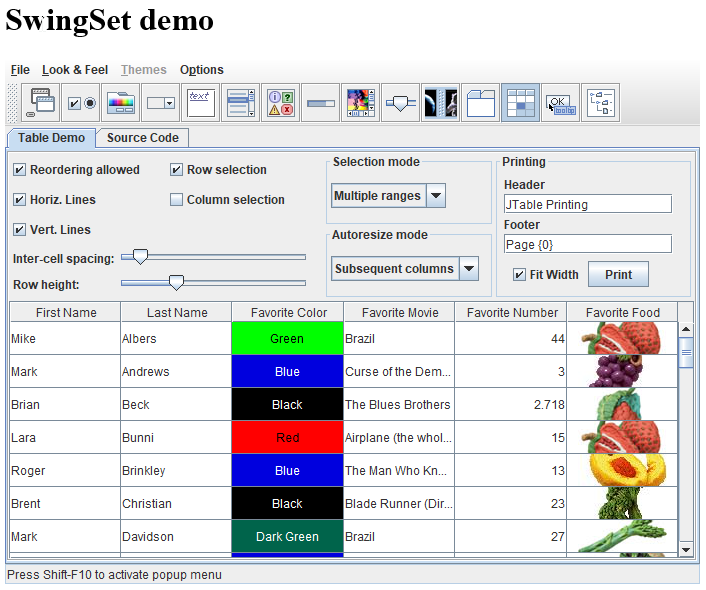
Task: Open the Themes menu
Action: pos(144,70)
